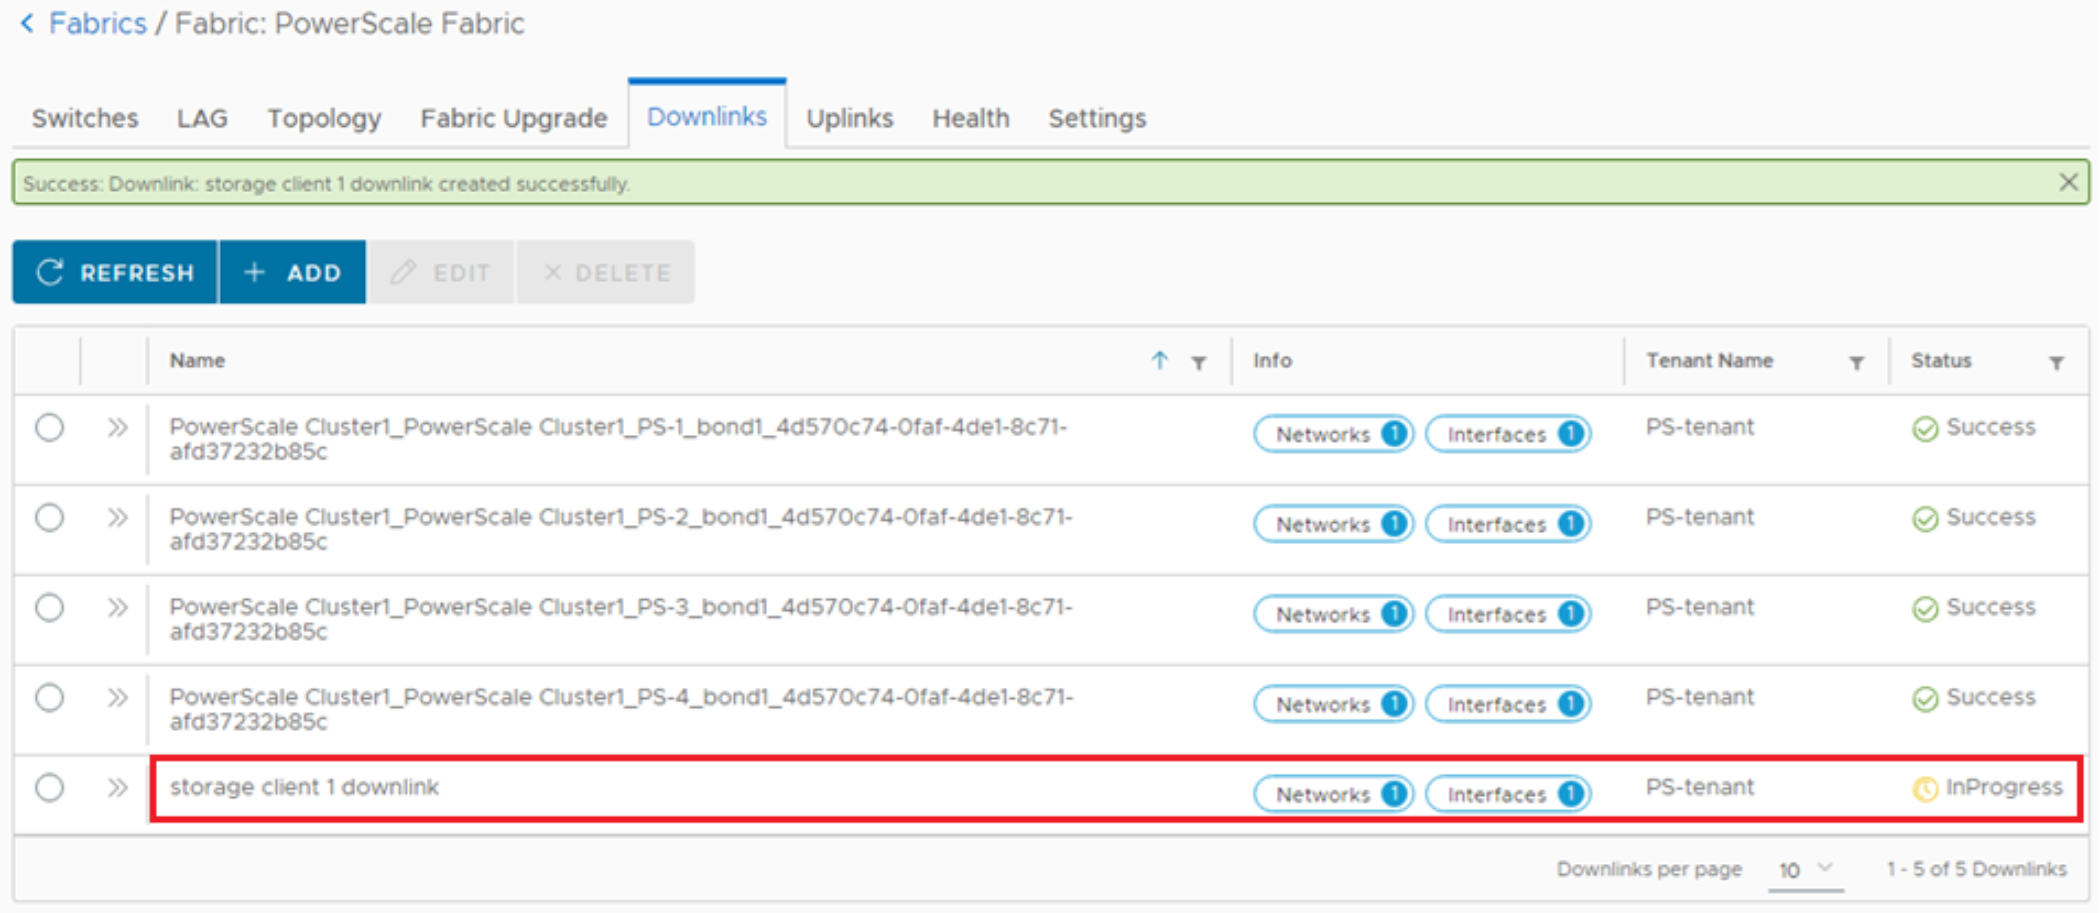Expand details for PS-4_bond1 downlink row
The width and height of the screenshot is (2100, 913).
click(117, 698)
